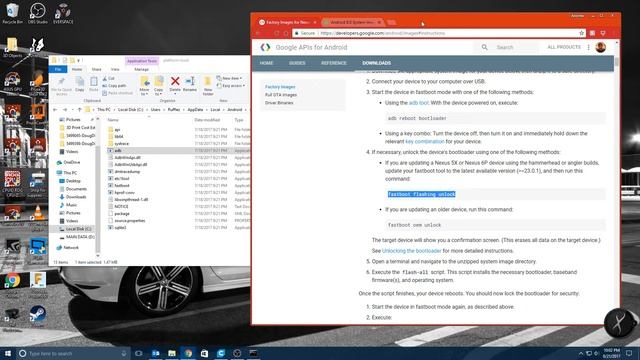Click the Cut command in ribbon

pyautogui.click(x=109, y=78)
